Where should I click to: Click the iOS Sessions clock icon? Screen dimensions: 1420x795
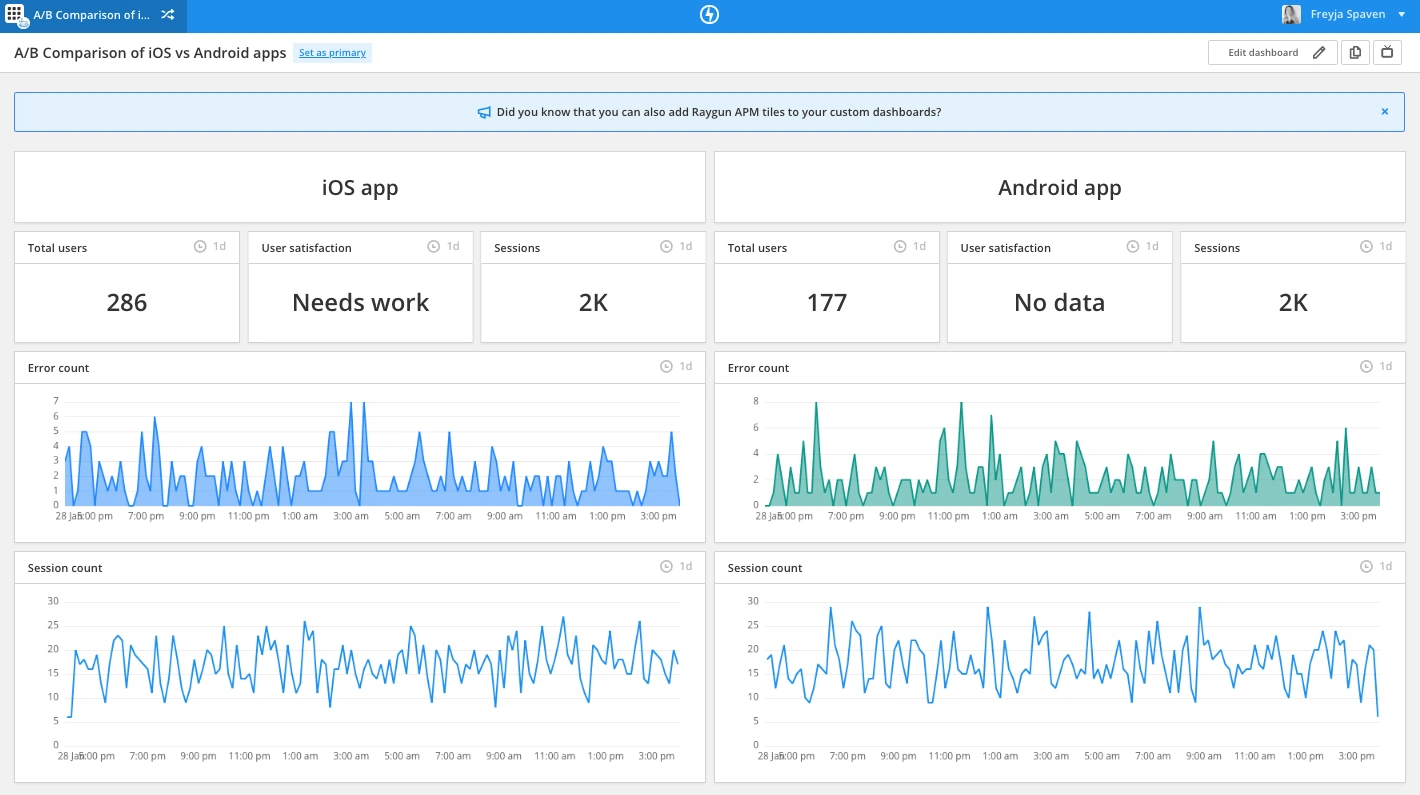coord(666,246)
